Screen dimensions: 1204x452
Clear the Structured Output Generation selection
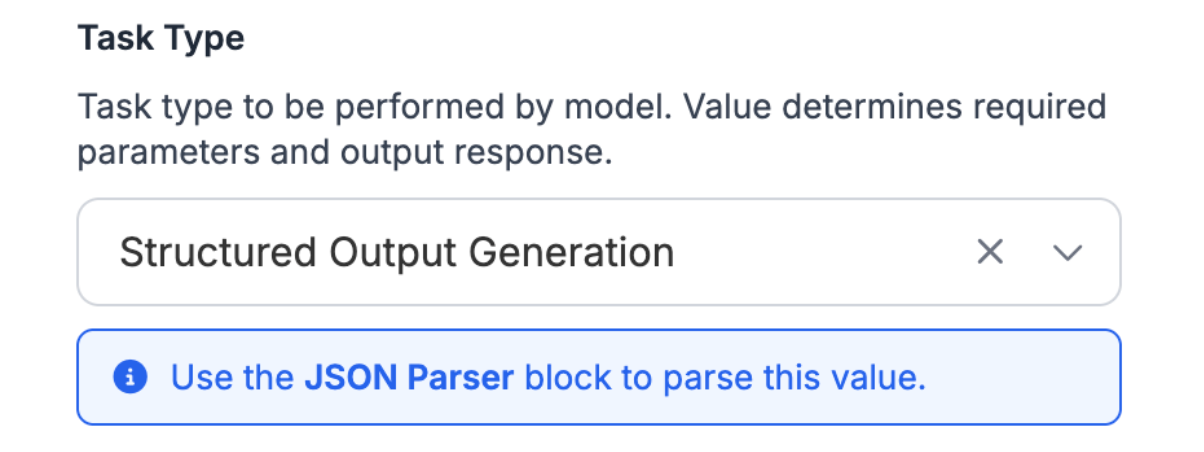[989, 253]
